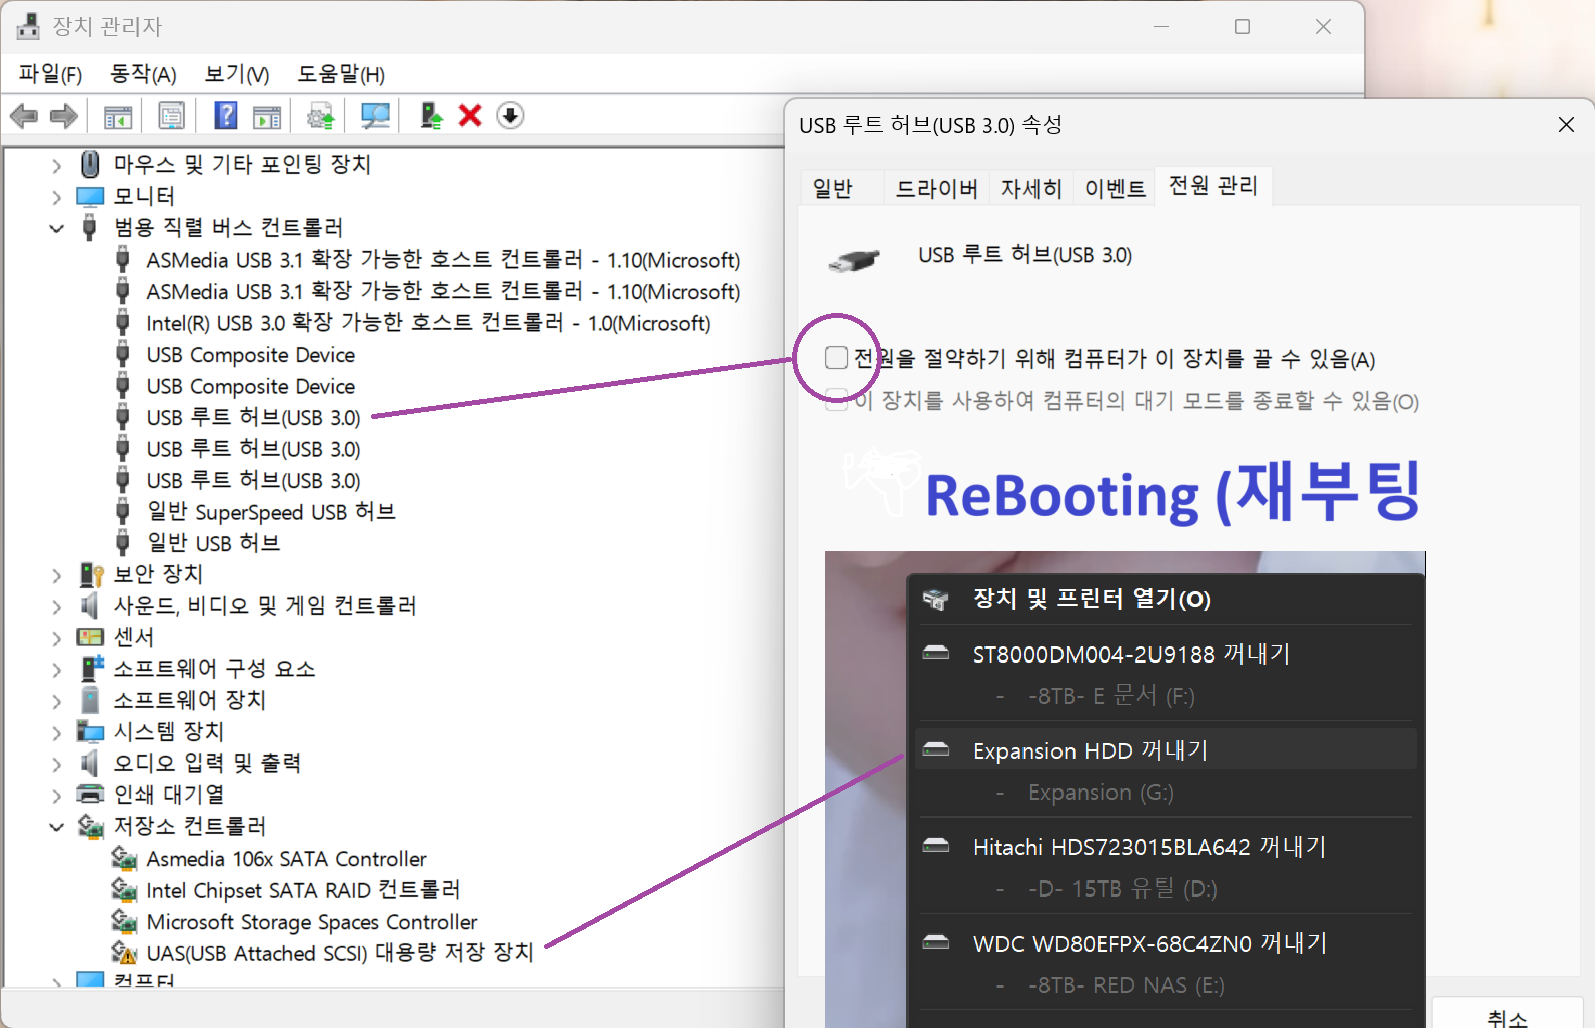
Task: Click the back arrow in the toolbar
Action: pyautogui.click(x=23, y=116)
